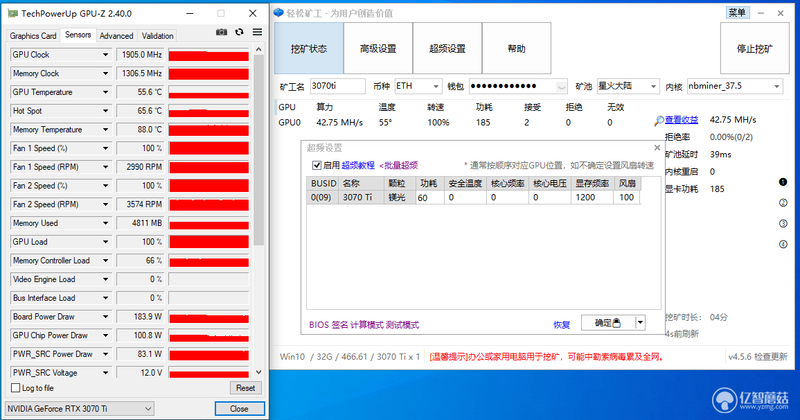
Task: Open the 挖矿状态 tab
Action: coord(309,48)
